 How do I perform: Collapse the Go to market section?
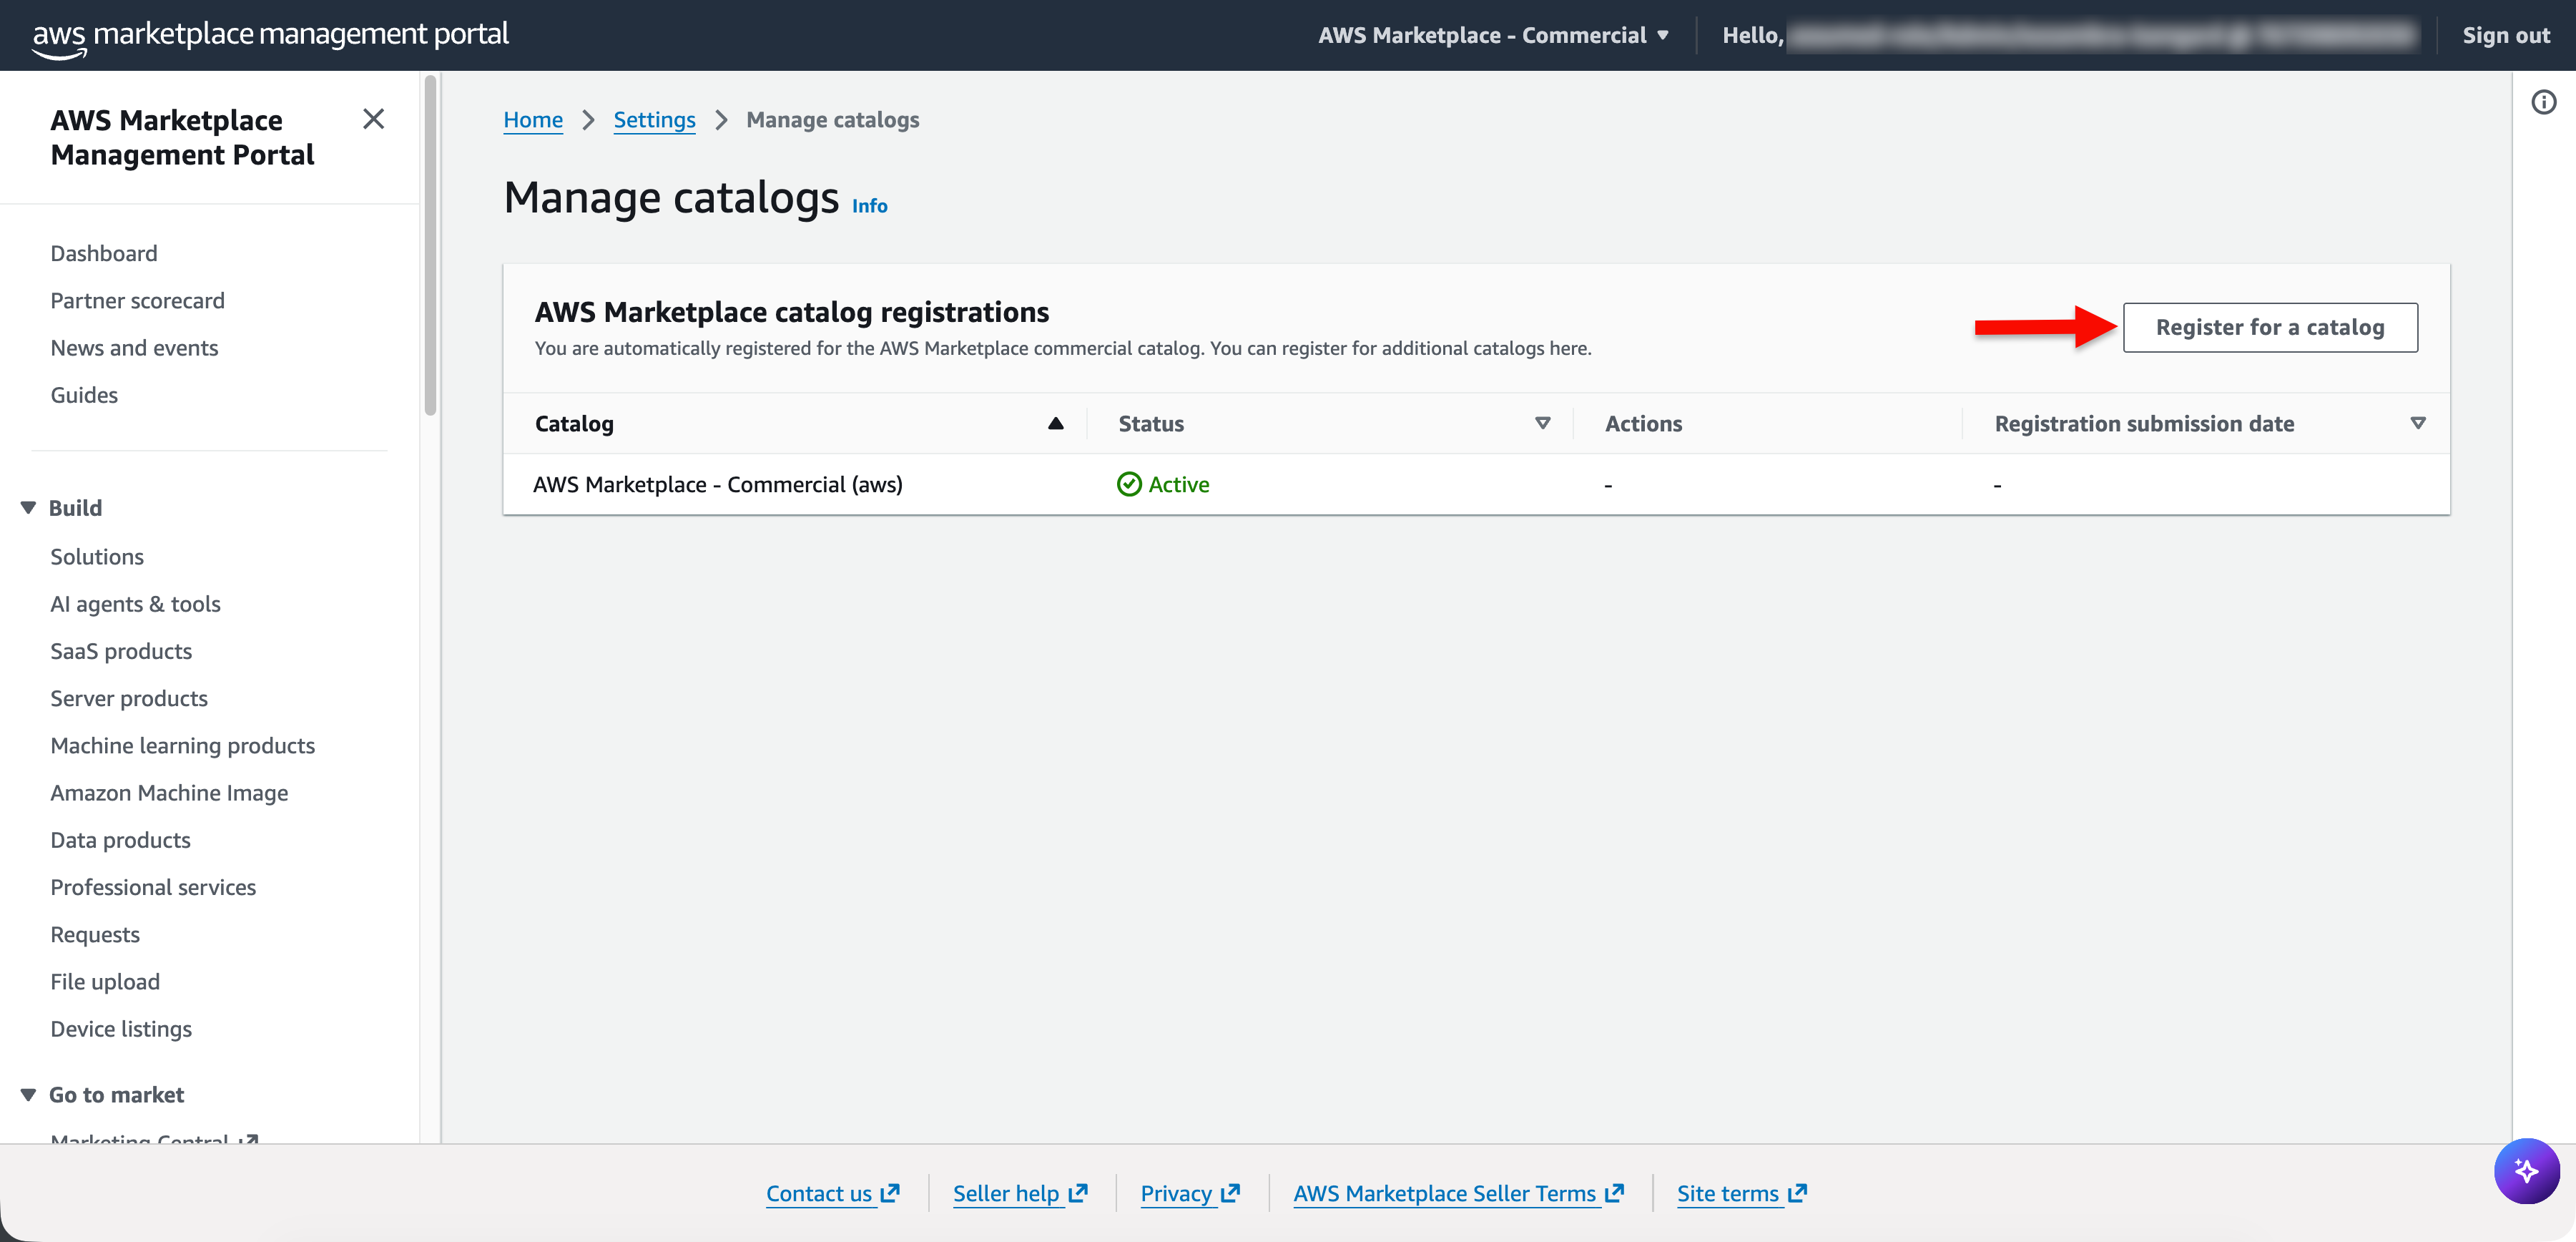(x=28, y=1095)
